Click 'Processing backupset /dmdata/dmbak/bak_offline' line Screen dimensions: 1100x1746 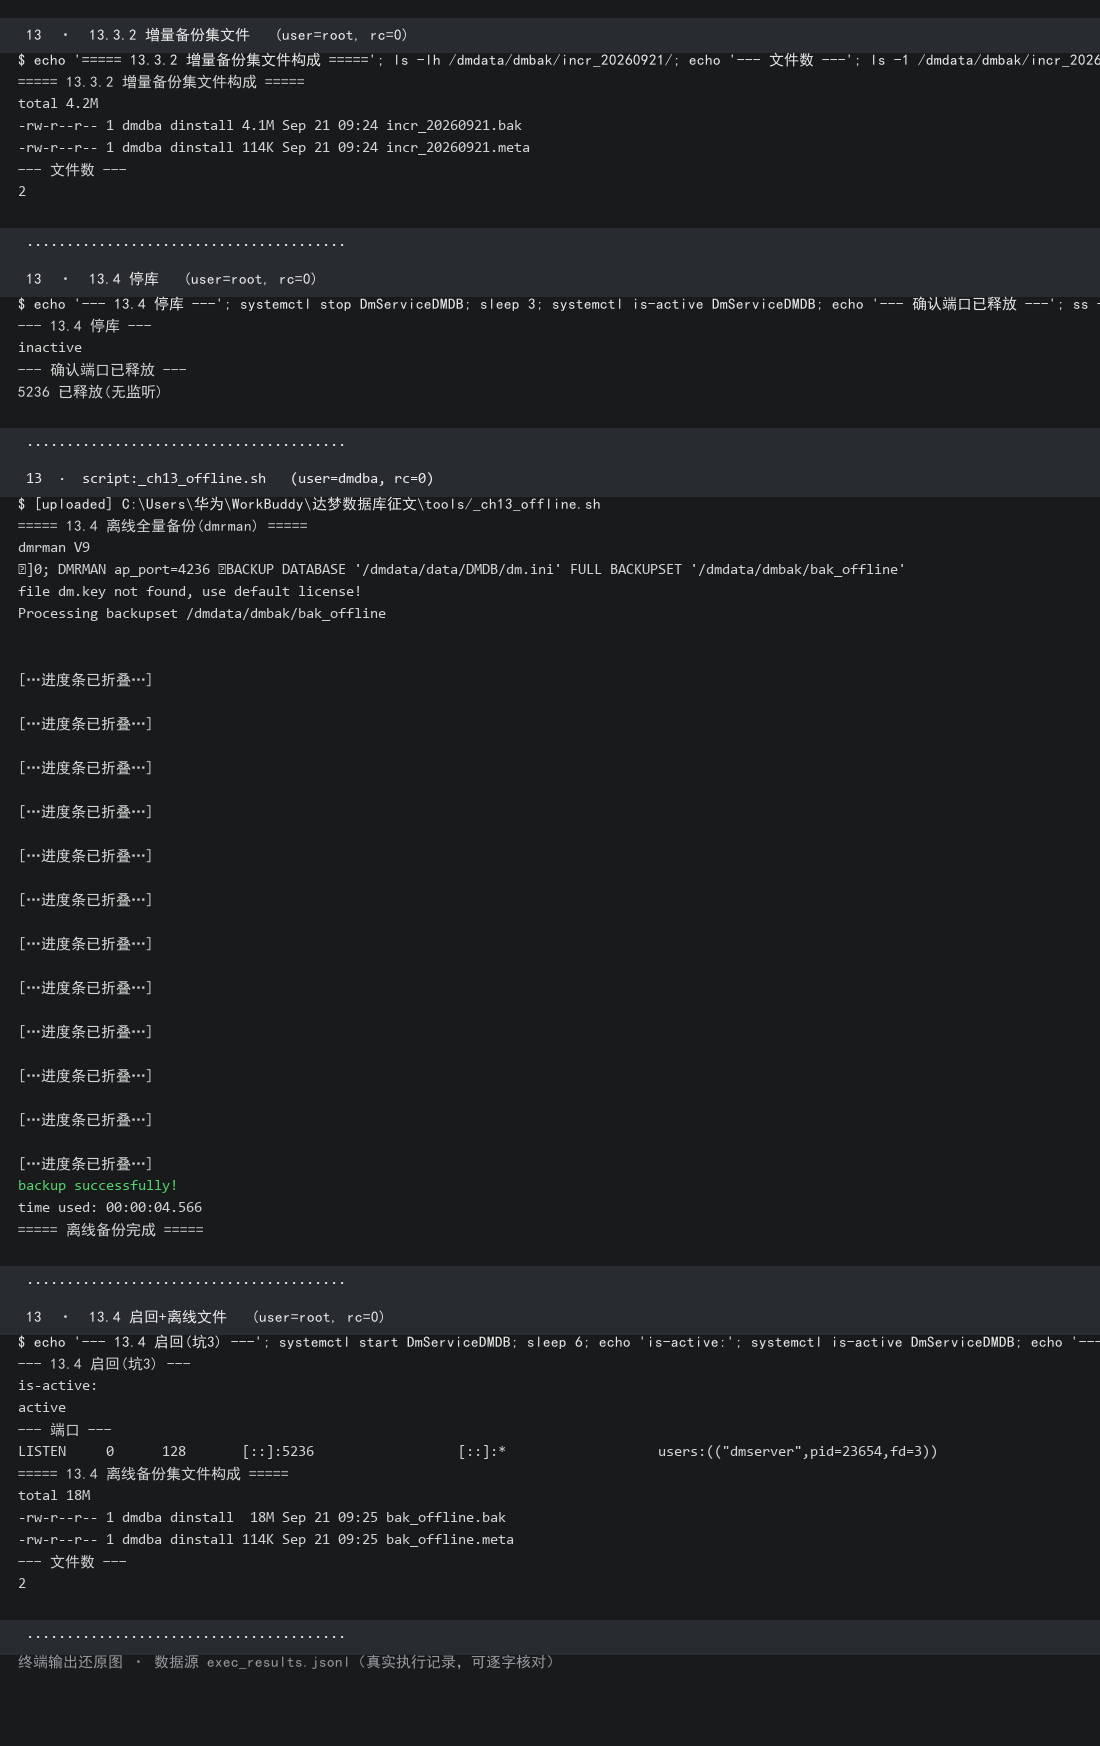202,614
